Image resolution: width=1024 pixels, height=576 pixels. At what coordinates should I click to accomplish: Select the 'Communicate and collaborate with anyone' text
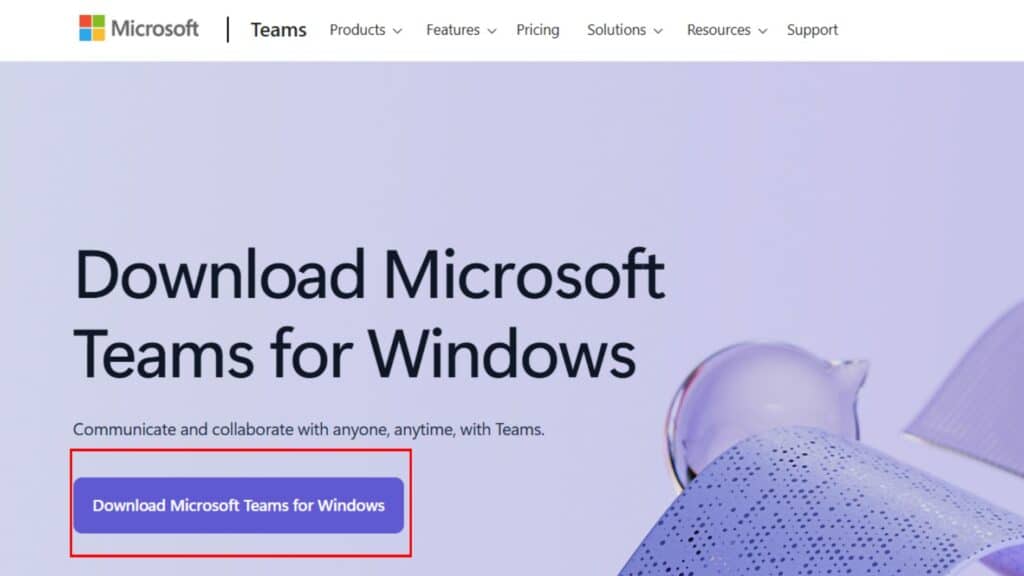pos(308,429)
